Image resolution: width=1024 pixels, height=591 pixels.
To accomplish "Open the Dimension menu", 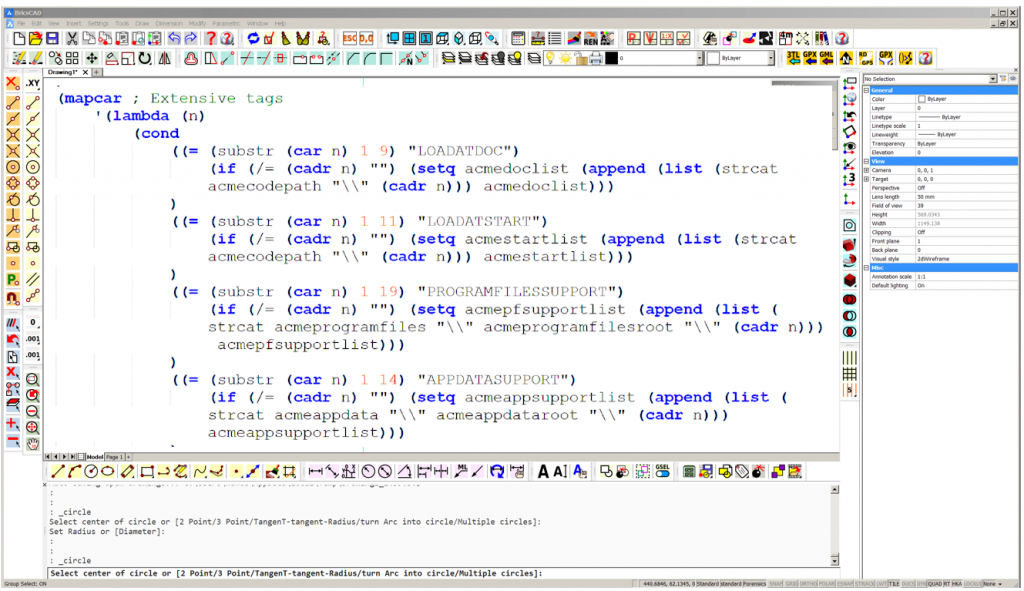I will [168, 24].
